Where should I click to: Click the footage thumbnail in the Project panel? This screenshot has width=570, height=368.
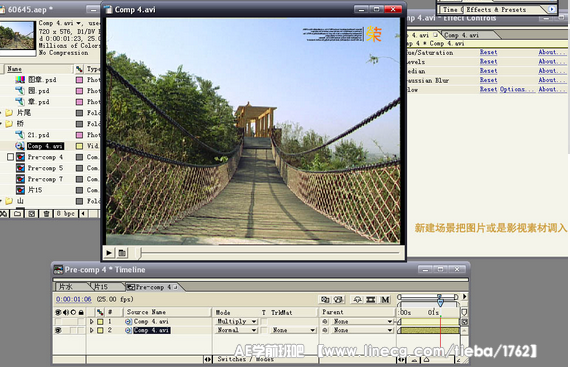[17, 35]
